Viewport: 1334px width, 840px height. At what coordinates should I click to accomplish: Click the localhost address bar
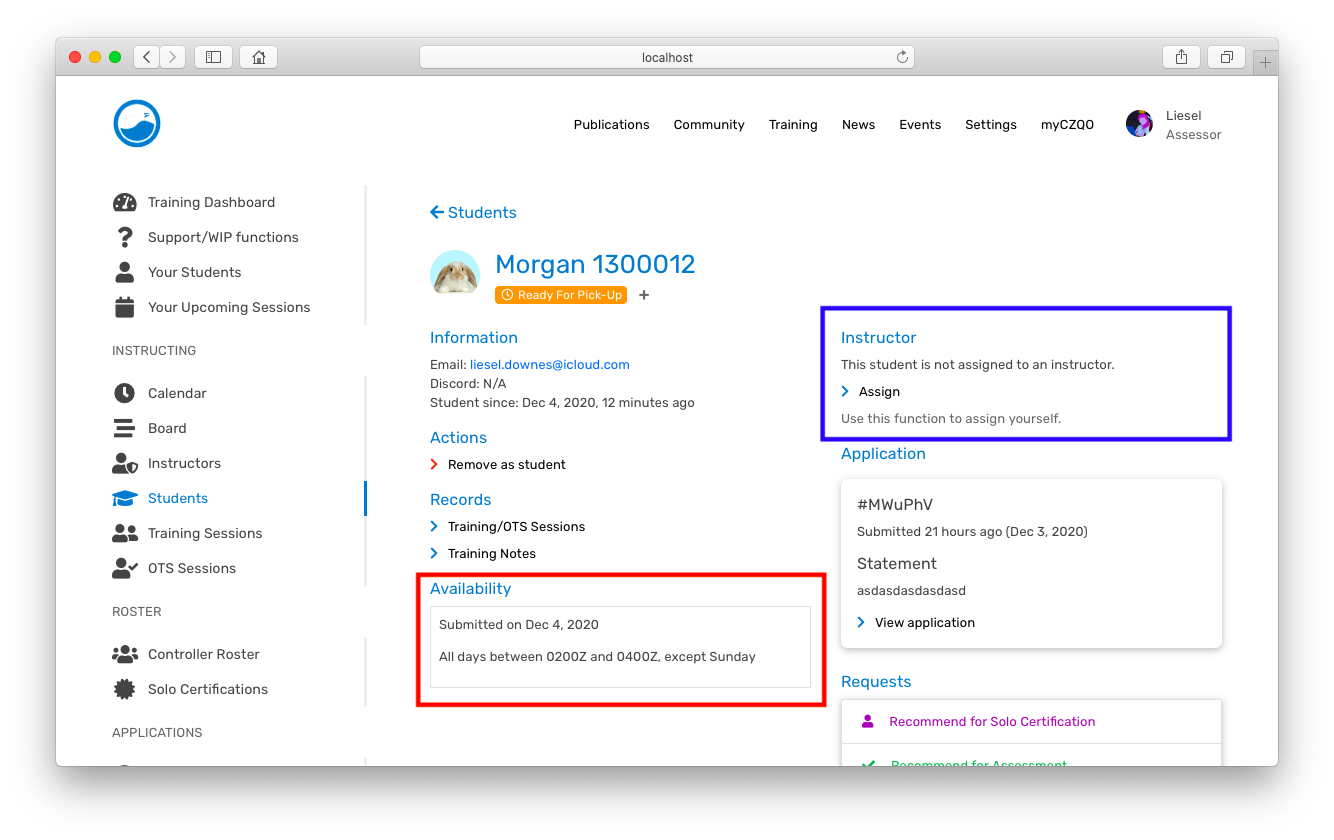click(667, 57)
